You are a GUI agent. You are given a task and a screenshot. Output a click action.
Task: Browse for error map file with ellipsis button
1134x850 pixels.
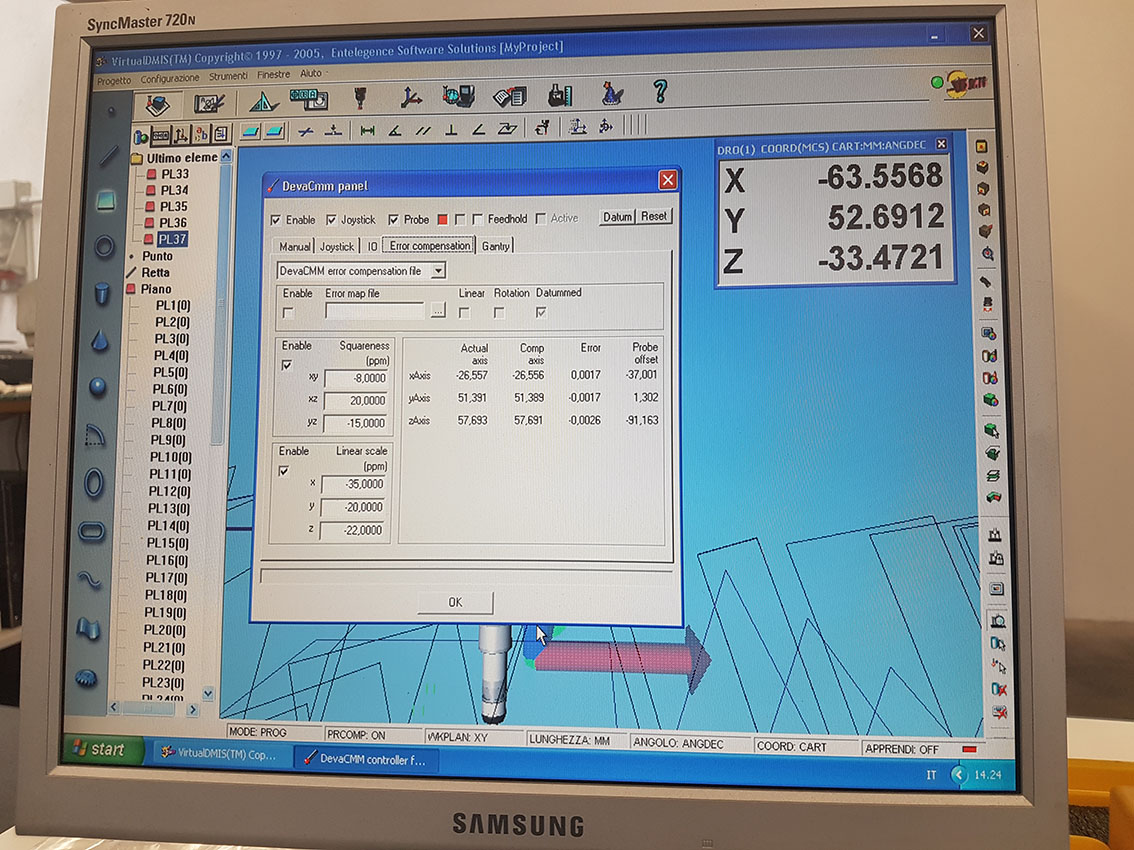[438, 311]
